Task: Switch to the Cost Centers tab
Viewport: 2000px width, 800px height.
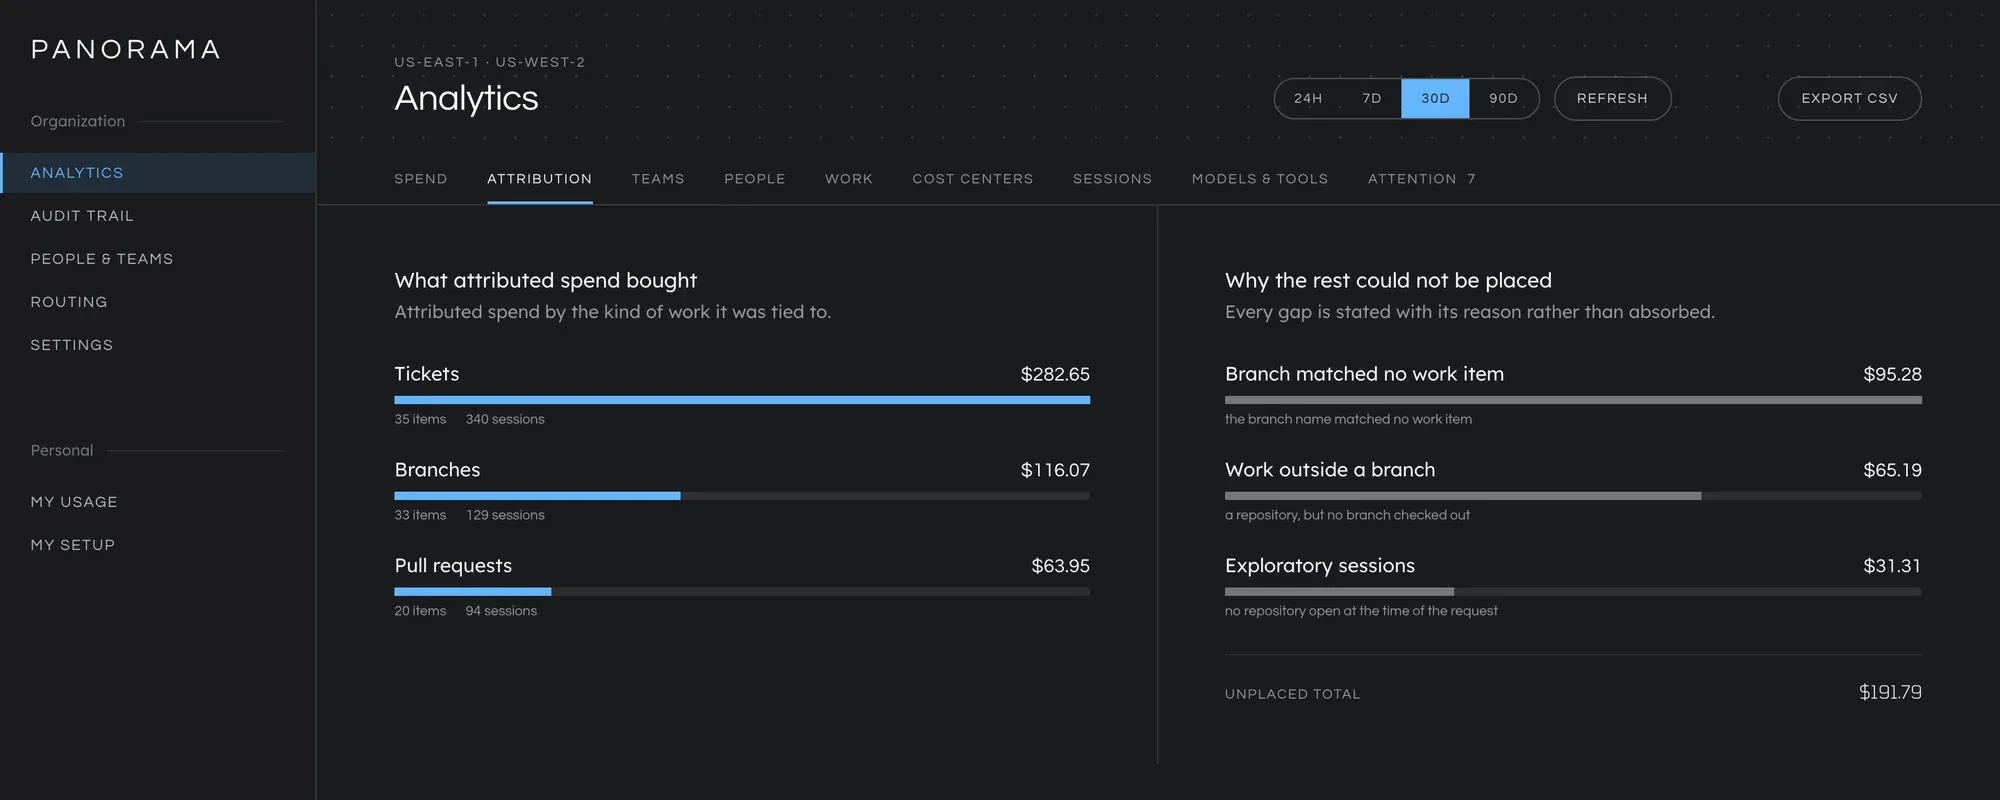Action: 973,179
